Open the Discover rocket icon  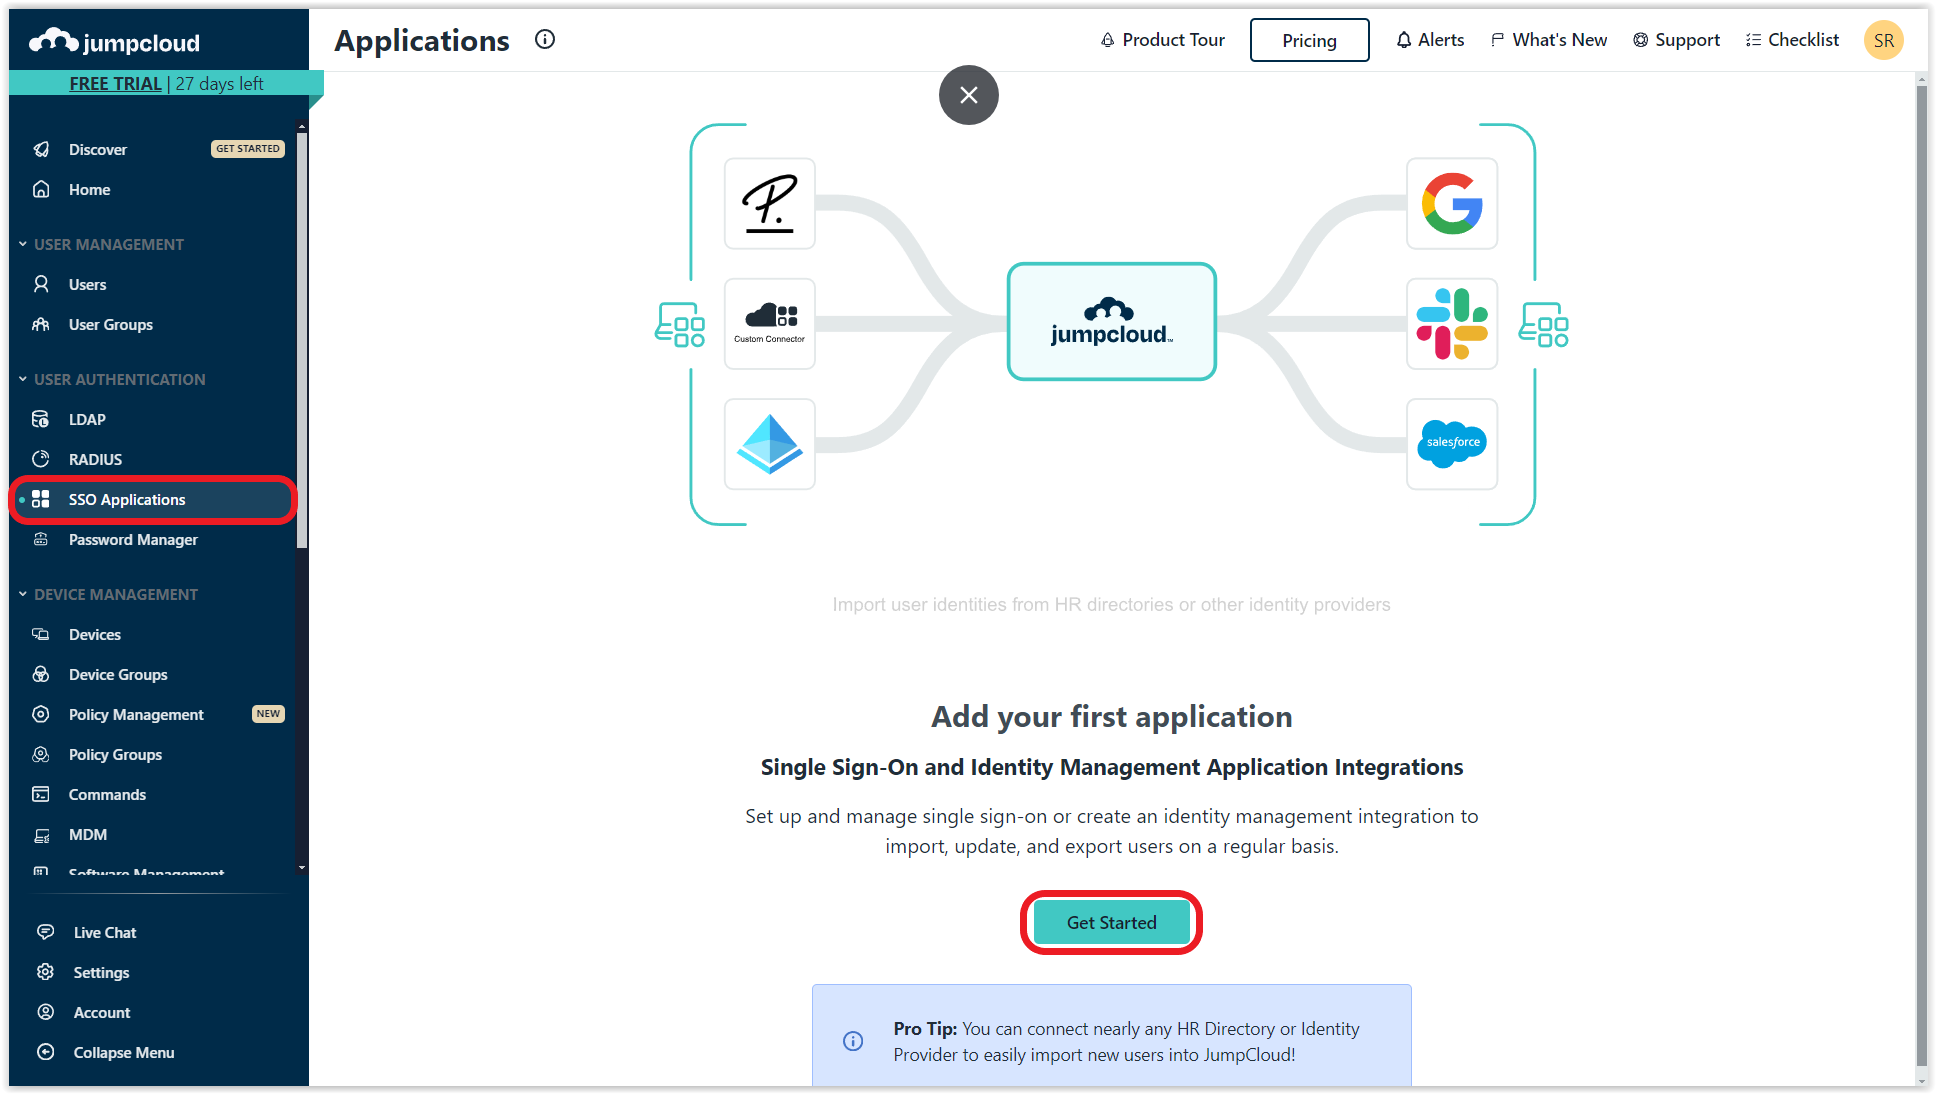41,149
